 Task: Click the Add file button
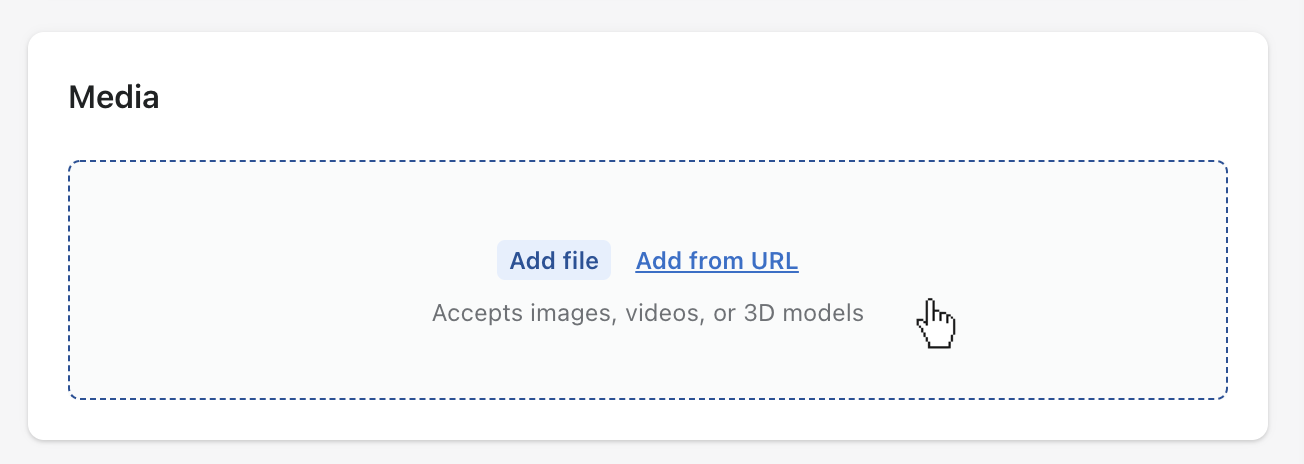pos(553,261)
